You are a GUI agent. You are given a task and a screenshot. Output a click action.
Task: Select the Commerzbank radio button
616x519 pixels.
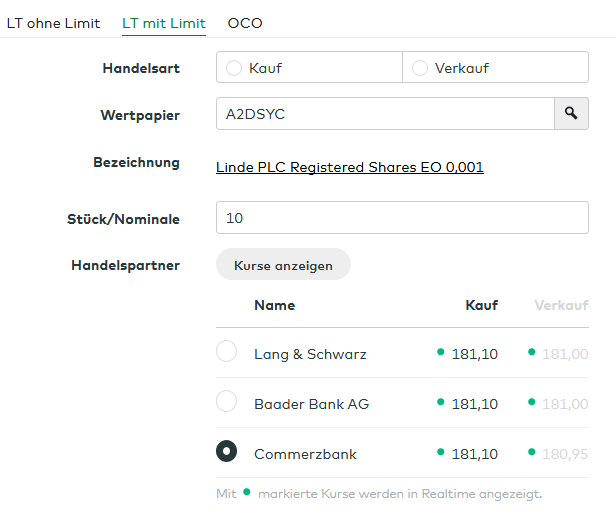(227, 452)
